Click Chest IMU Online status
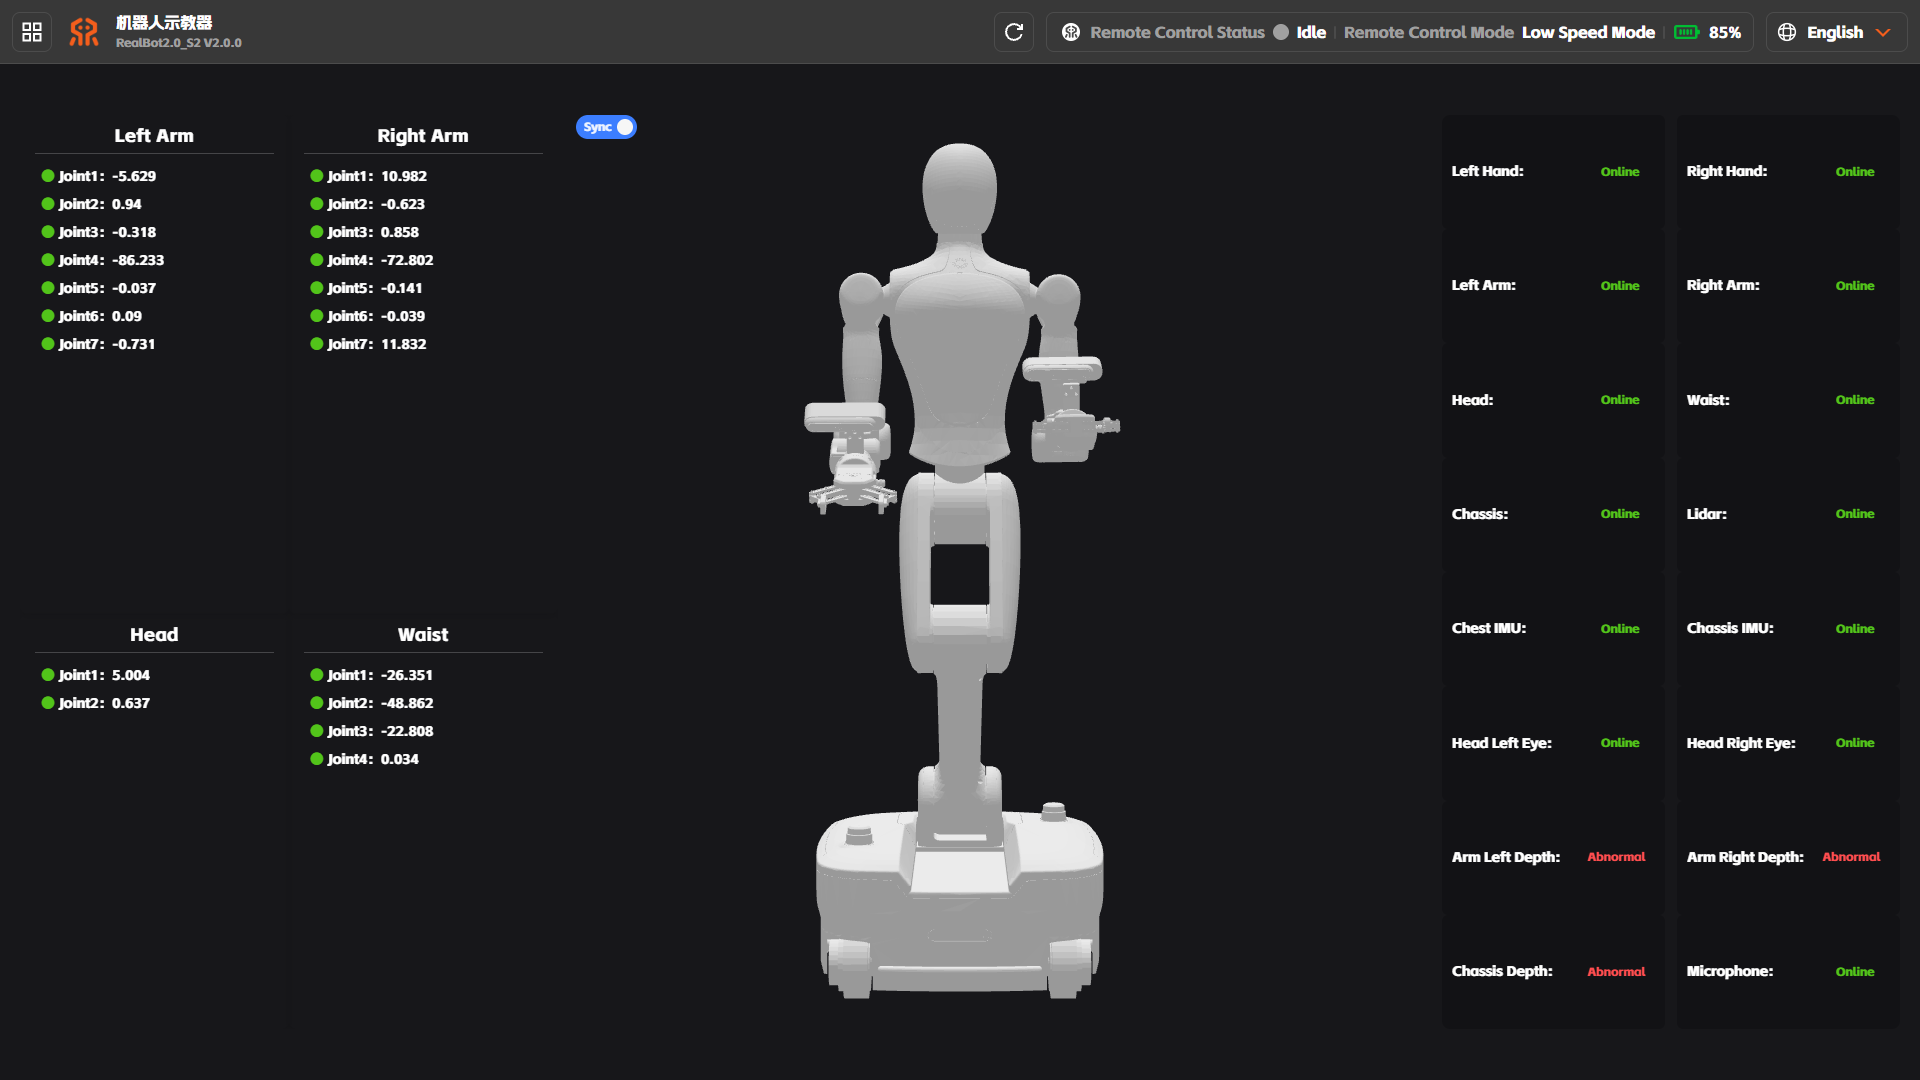 [x=1620, y=629]
